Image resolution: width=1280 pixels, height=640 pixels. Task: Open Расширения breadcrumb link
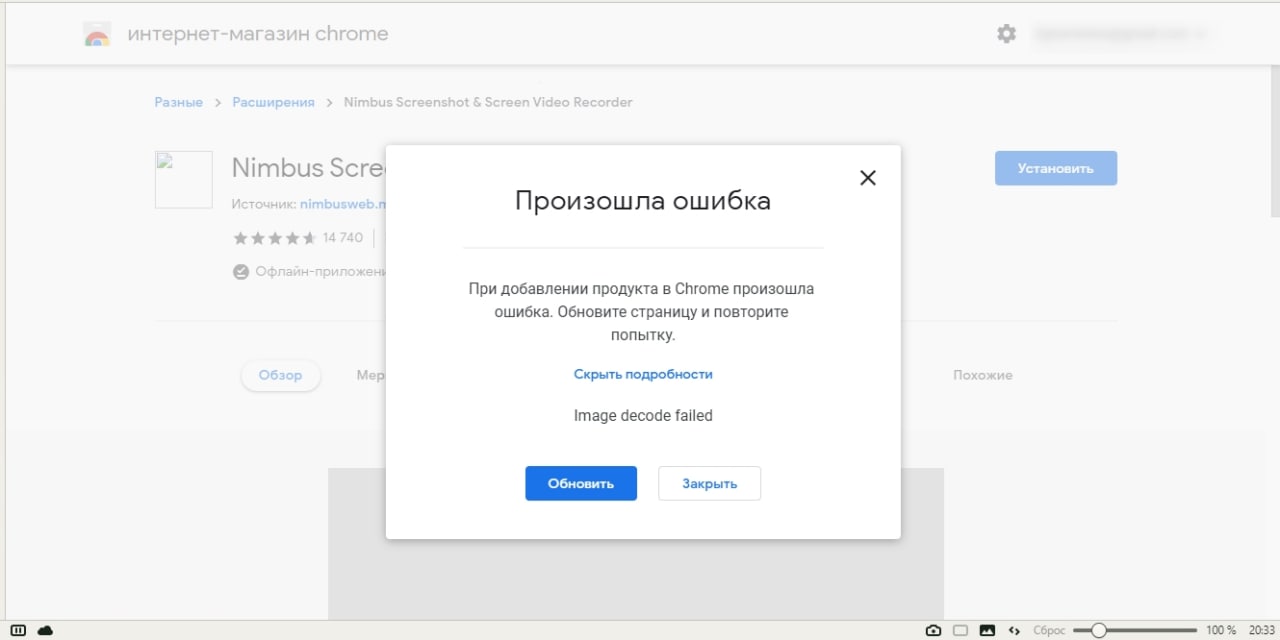click(273, 102)
